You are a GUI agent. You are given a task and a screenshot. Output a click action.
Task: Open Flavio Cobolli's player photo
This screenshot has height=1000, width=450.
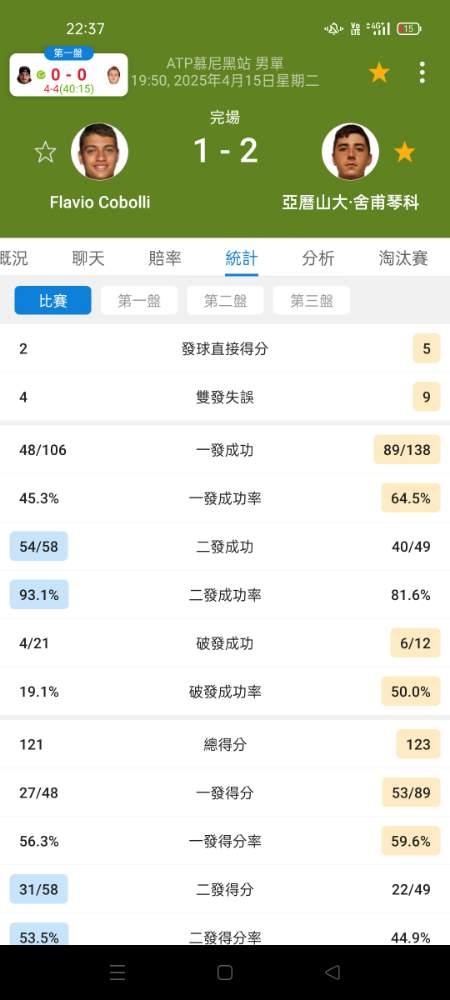[x=99, y=152]
